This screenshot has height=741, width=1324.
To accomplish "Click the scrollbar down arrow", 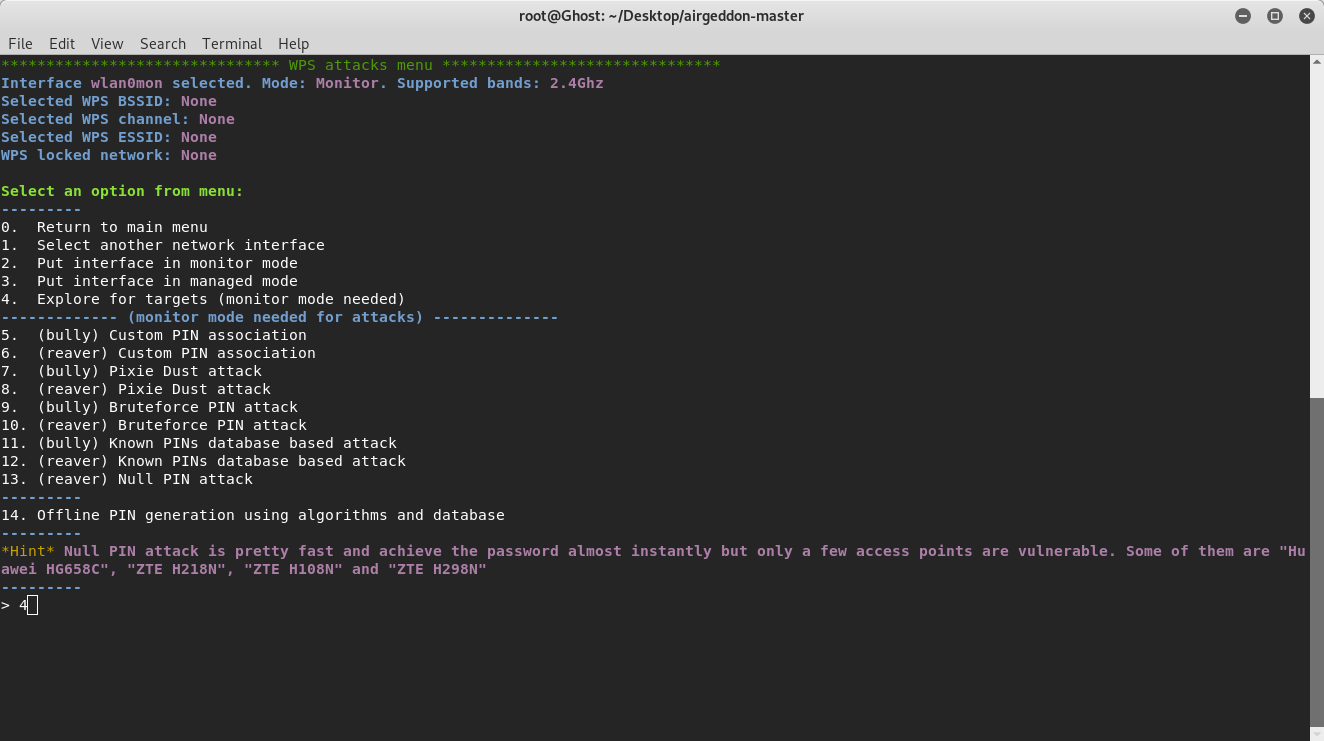I will (1316, 733).
